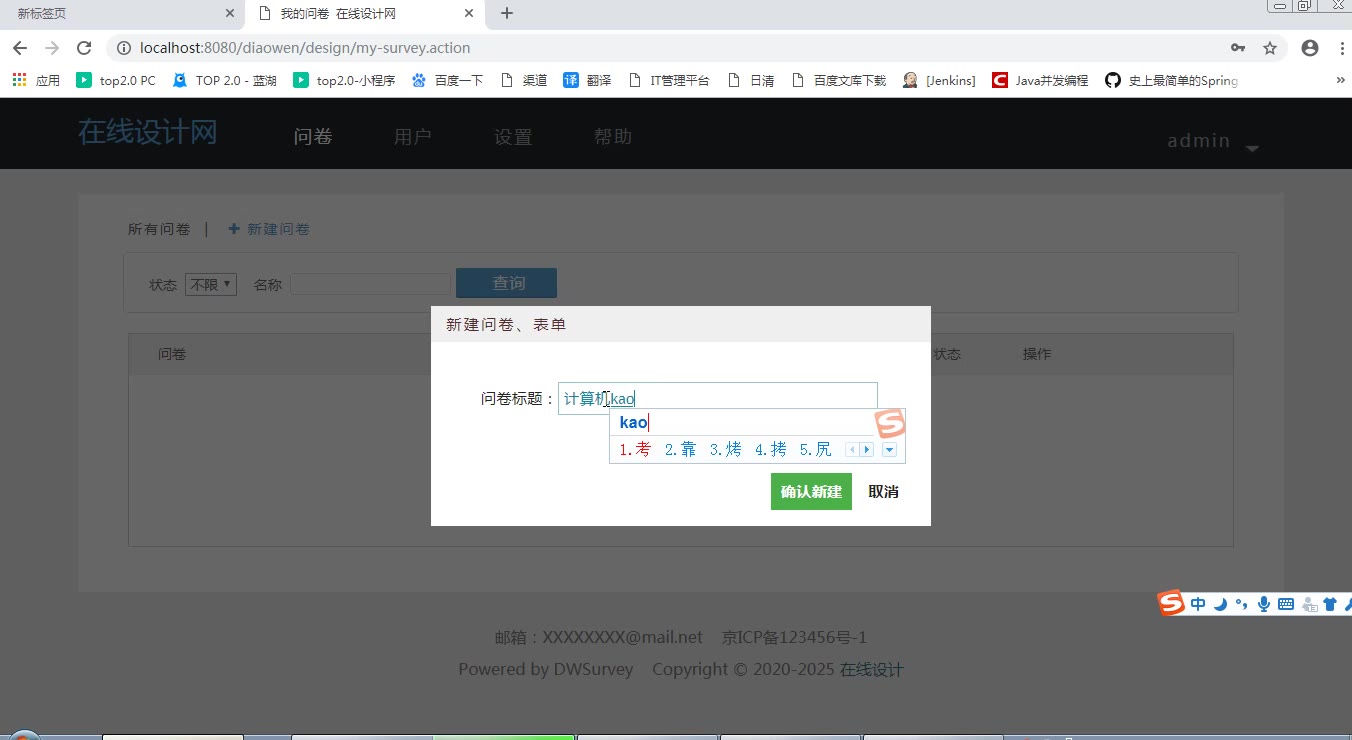Open the Chrome three-dot menu
The height and width of the screenshot is (740, 1352).
[1340, 48]
